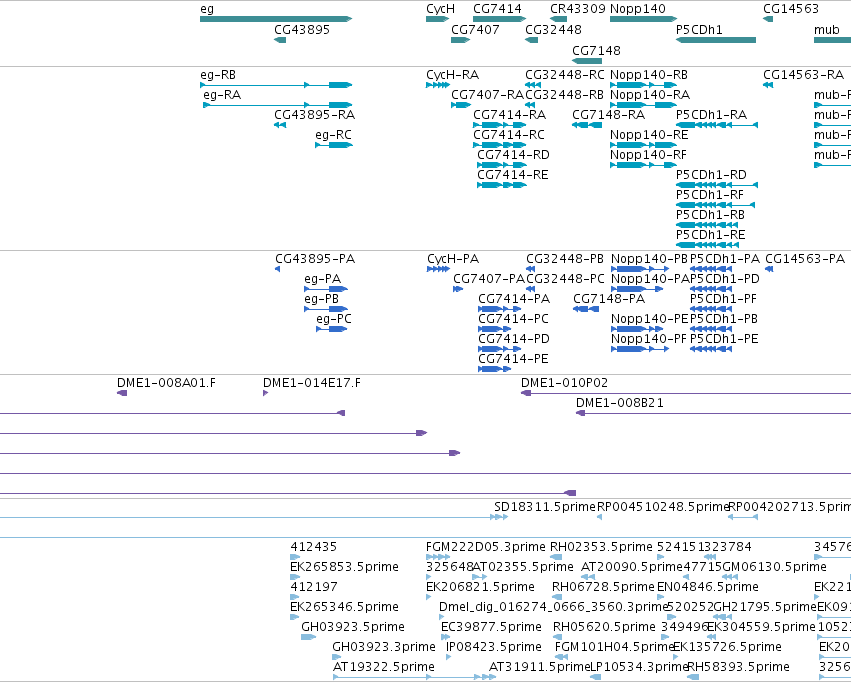Open the P5CDh1-RE transcript label
The height and width of the screenshot is (682, 851).
click(x=710, y=235)
